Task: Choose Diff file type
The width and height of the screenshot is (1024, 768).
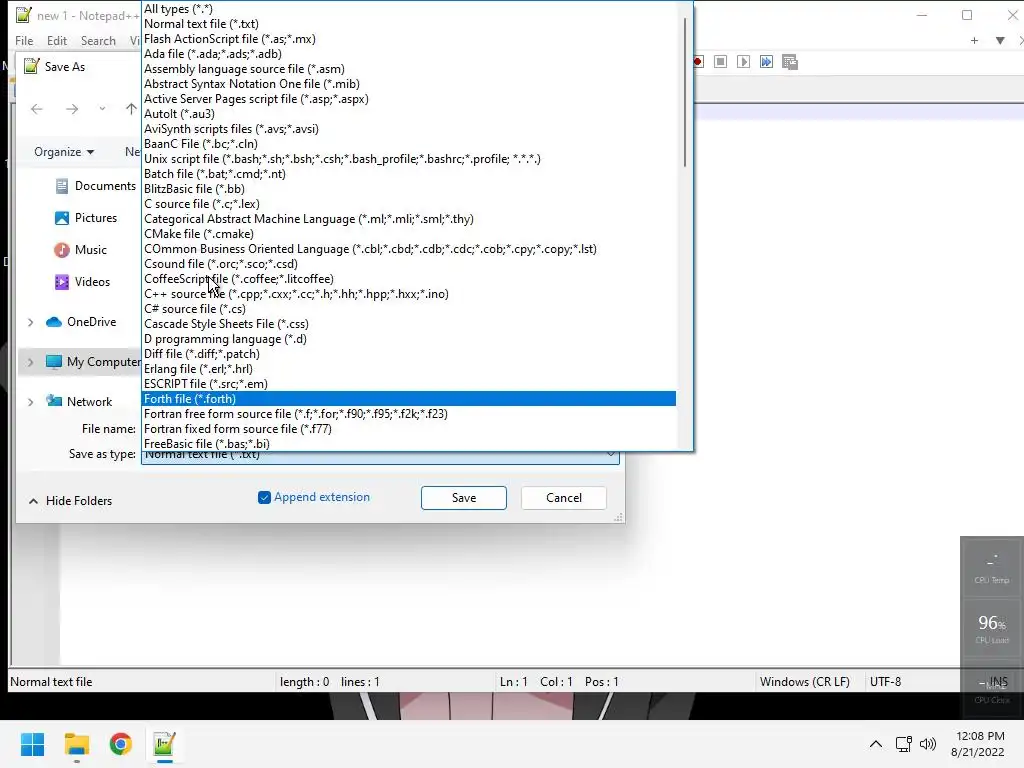Action: point(409,355)
